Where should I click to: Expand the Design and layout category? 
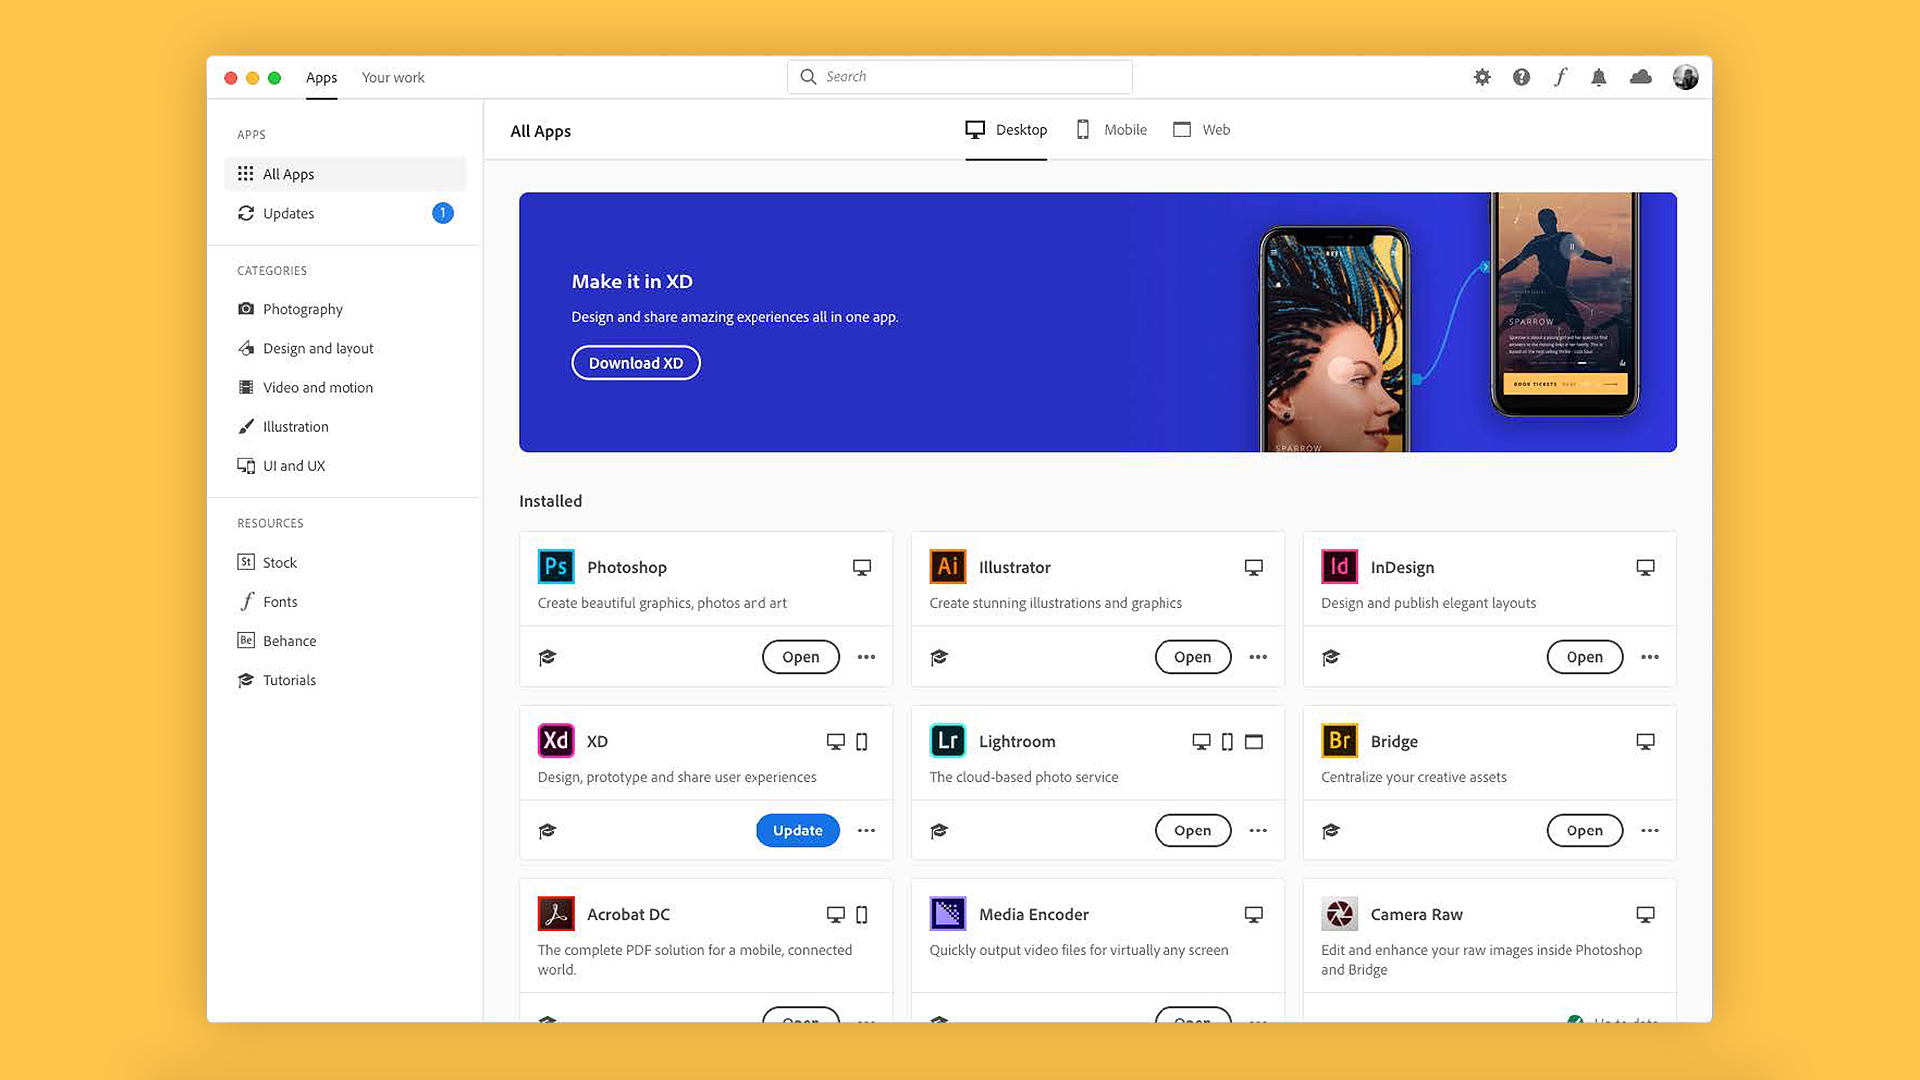[x=318, y=347]
